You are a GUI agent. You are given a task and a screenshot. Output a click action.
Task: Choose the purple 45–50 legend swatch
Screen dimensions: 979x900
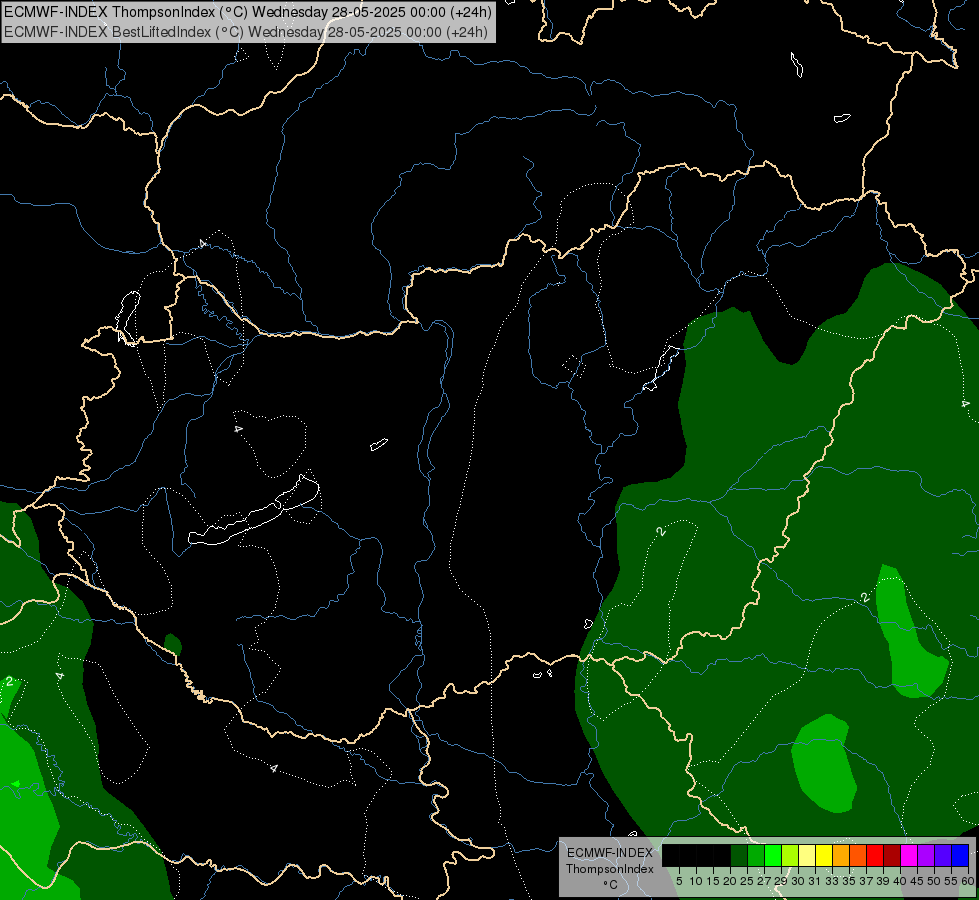click(x=927, y=855)
